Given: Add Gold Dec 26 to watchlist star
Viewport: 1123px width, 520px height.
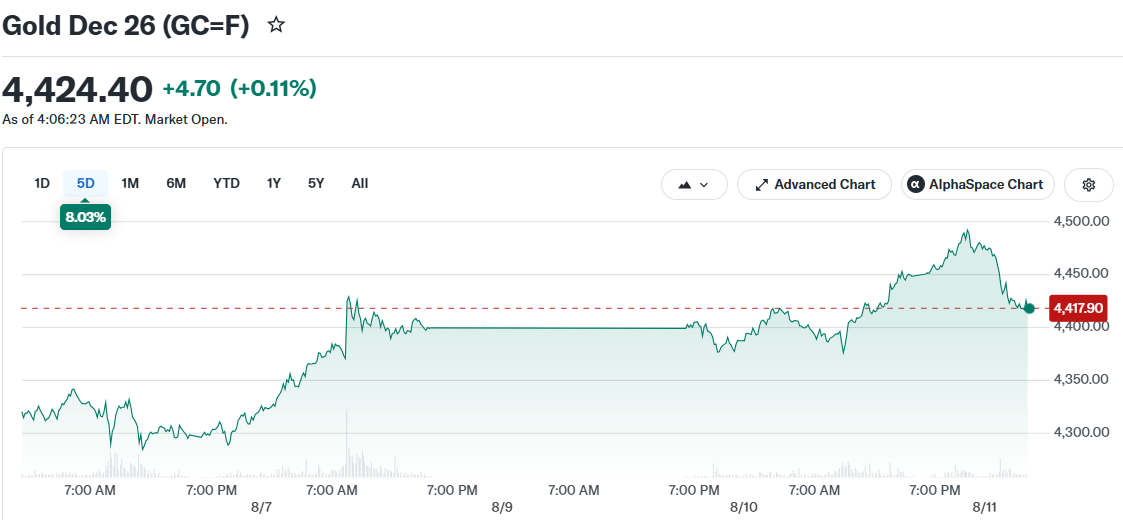Looking at the screenshot, I should (x=276, y=25).
